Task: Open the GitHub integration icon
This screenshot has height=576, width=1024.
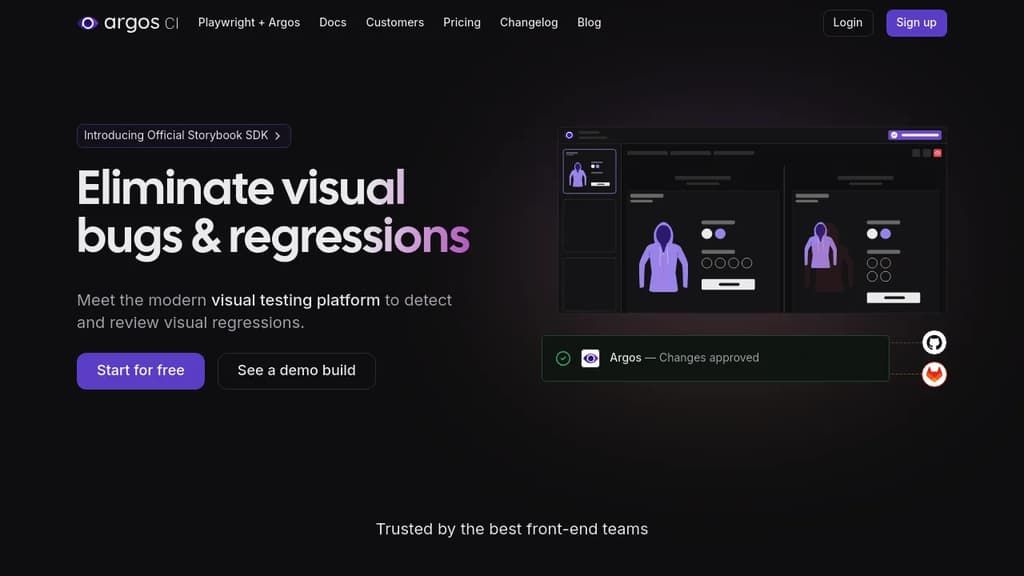Action: tap(933, 342)
